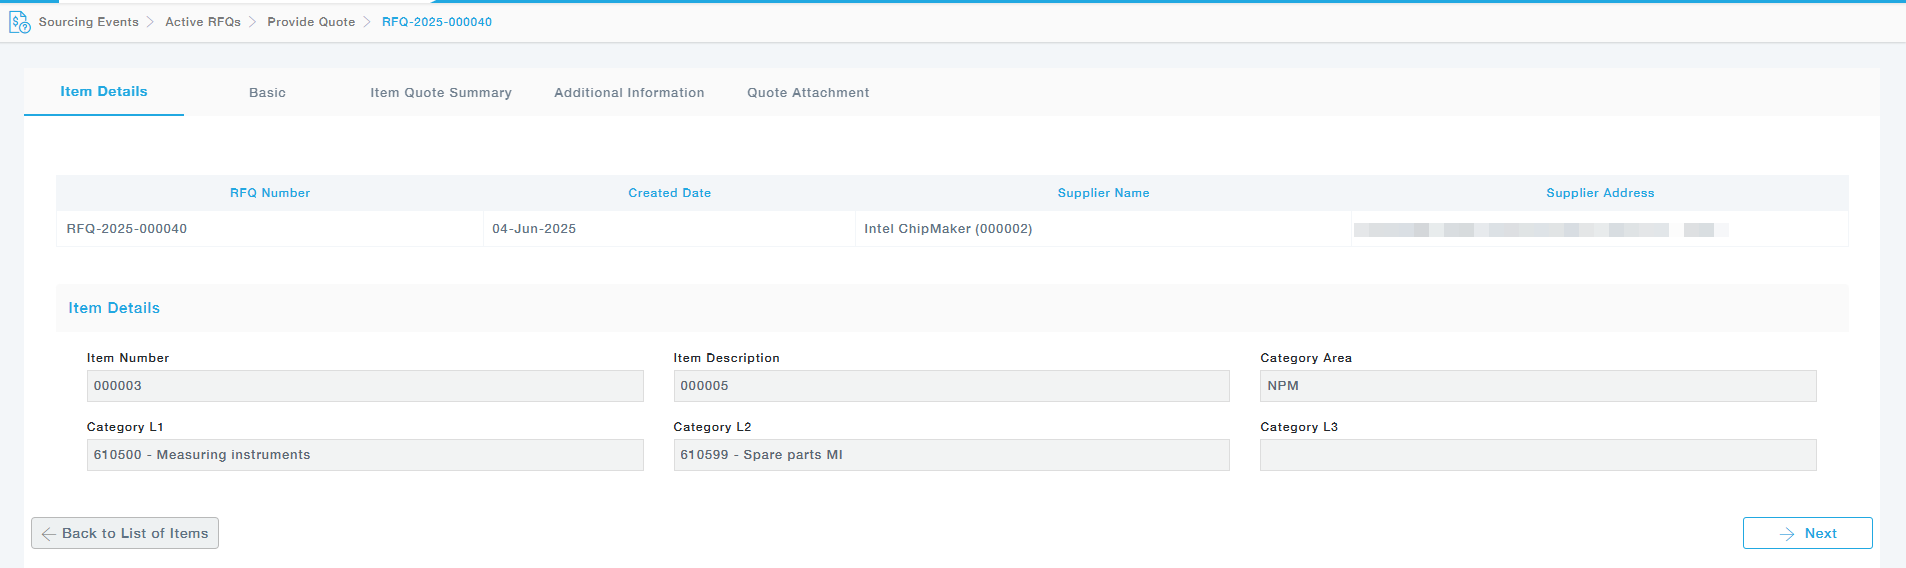Click the Next button
The width and height of the screenshot is (1906, 568).
click(x=1807, y=534)
